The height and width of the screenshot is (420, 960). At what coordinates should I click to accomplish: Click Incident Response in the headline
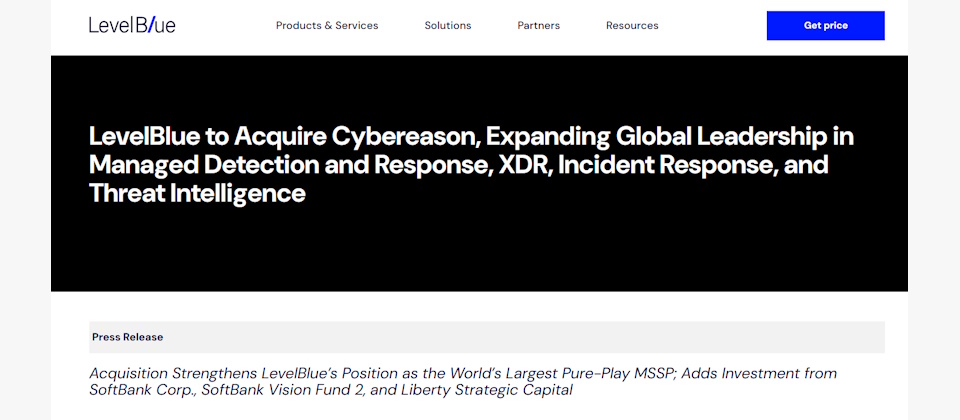coord(663,165)
